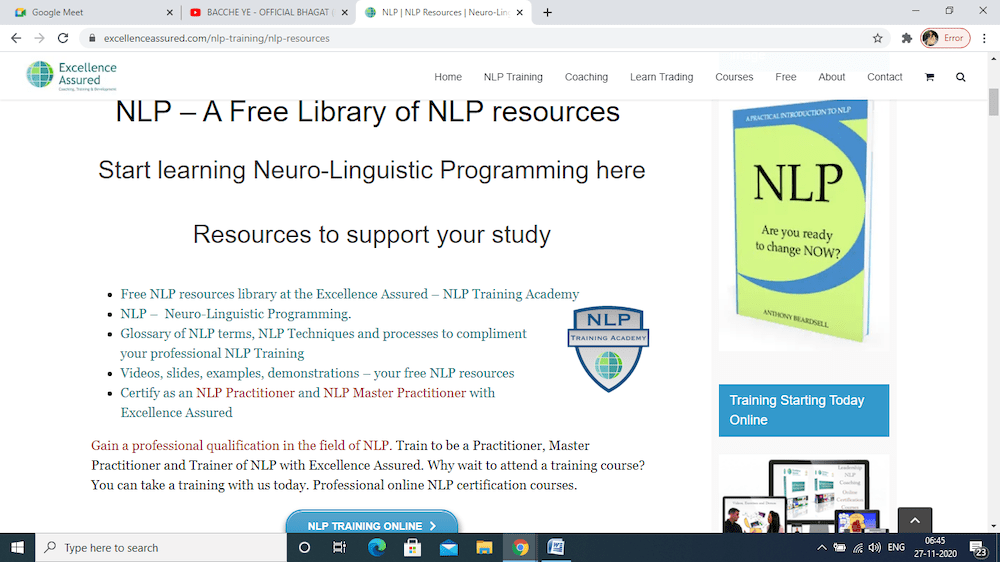
Task: Show hidden system tray icons
Action: [821, 547]
